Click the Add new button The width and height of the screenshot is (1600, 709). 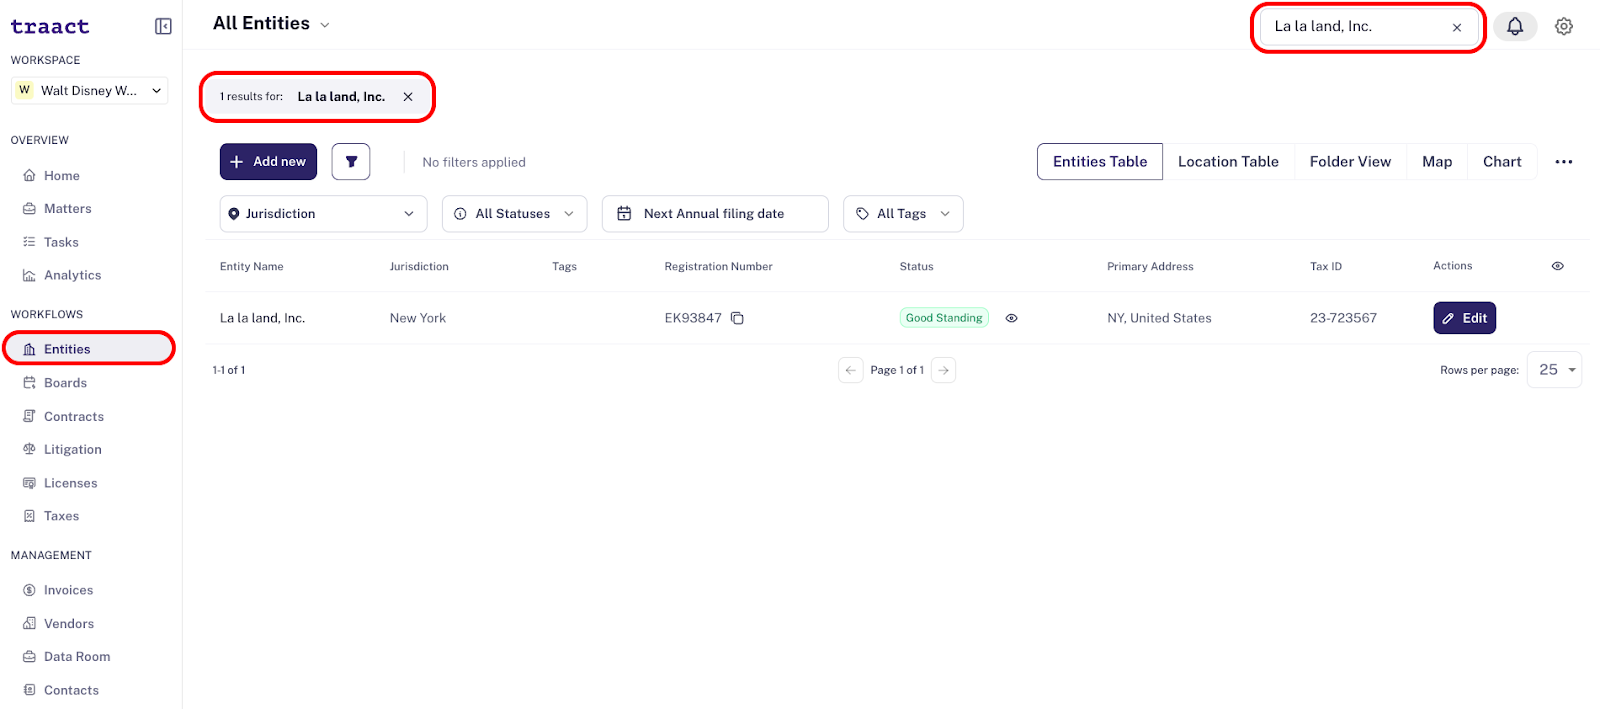coord(268,161)
